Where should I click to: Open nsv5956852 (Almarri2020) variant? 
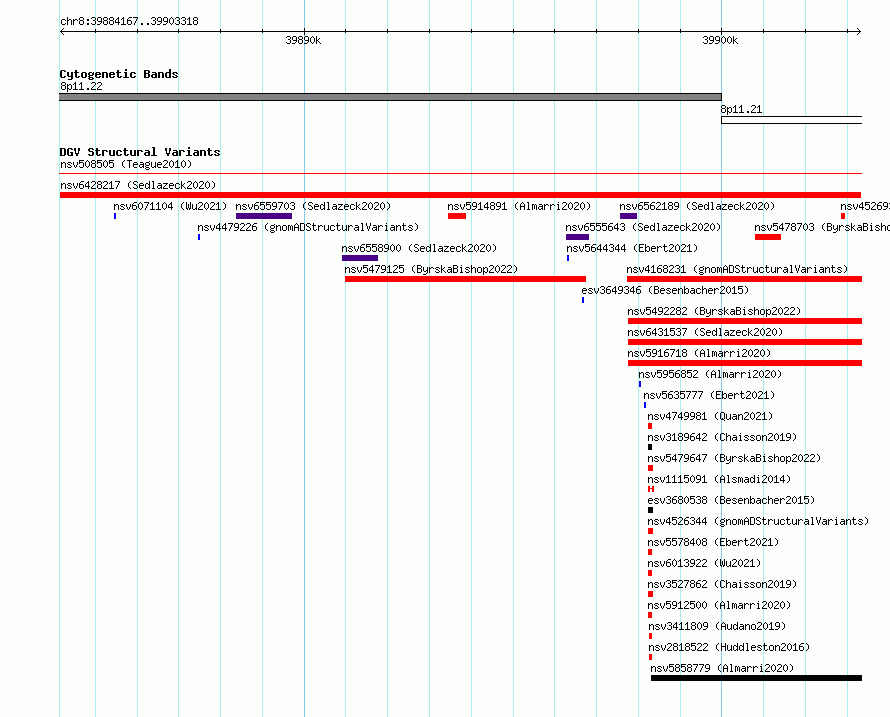[x=710, y=374]
